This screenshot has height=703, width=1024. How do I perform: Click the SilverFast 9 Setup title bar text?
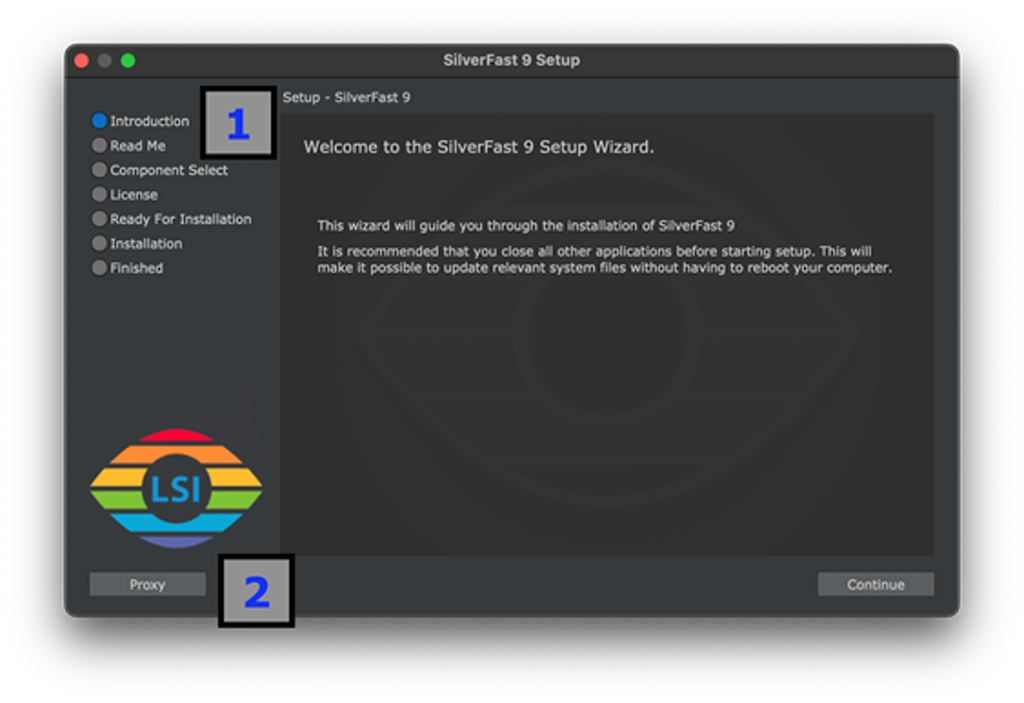[x=511, y=60]
